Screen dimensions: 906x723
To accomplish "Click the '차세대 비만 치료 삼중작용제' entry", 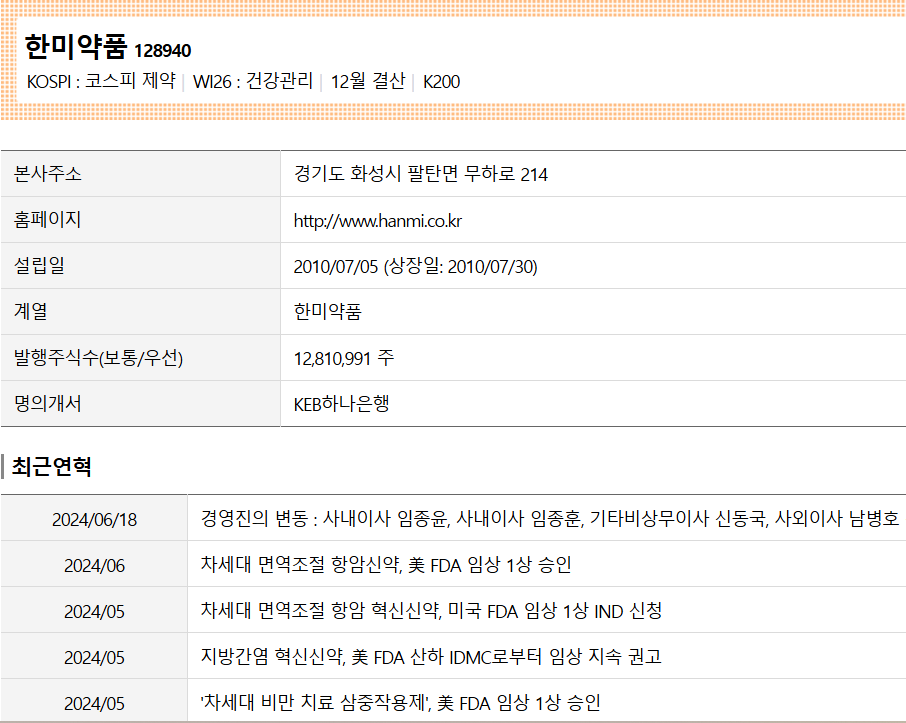I will pos(400,703).
